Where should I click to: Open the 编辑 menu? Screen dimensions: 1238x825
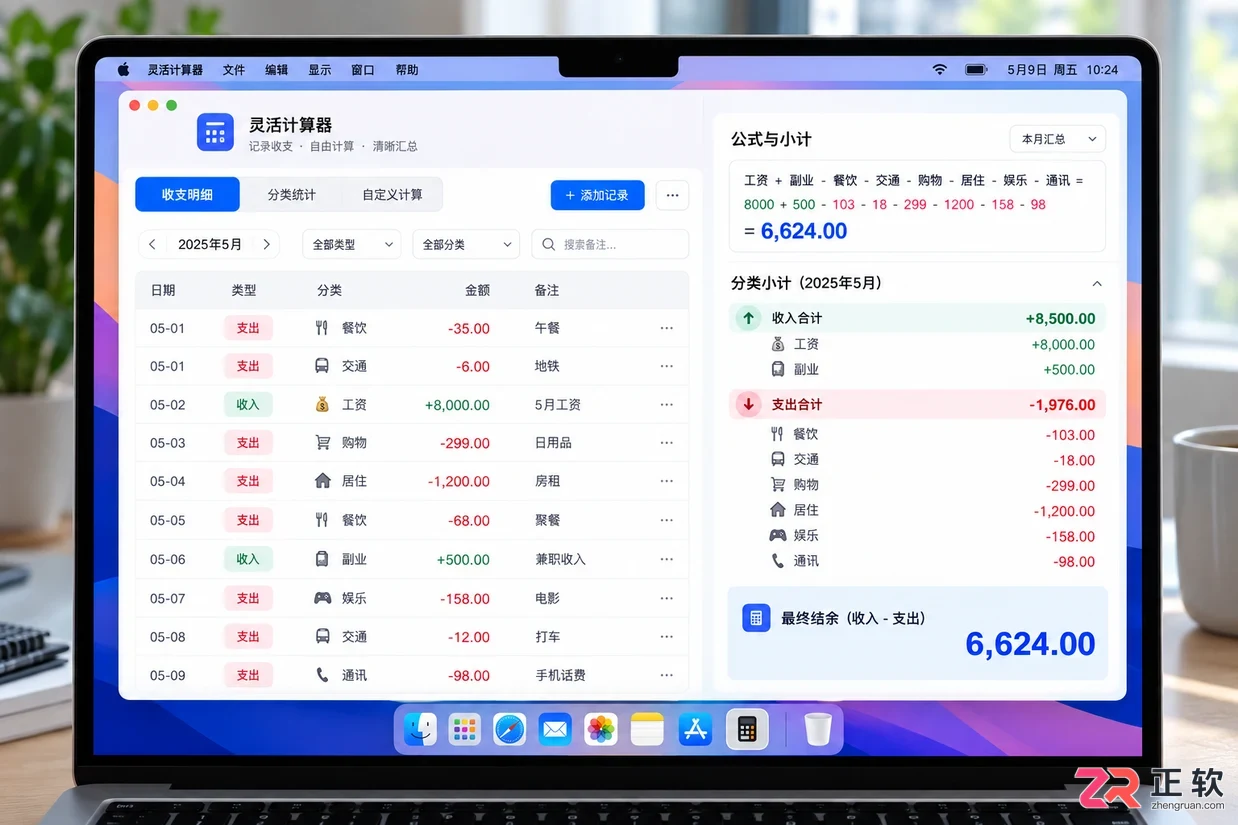pyautogui.click(x=277, y=70)
